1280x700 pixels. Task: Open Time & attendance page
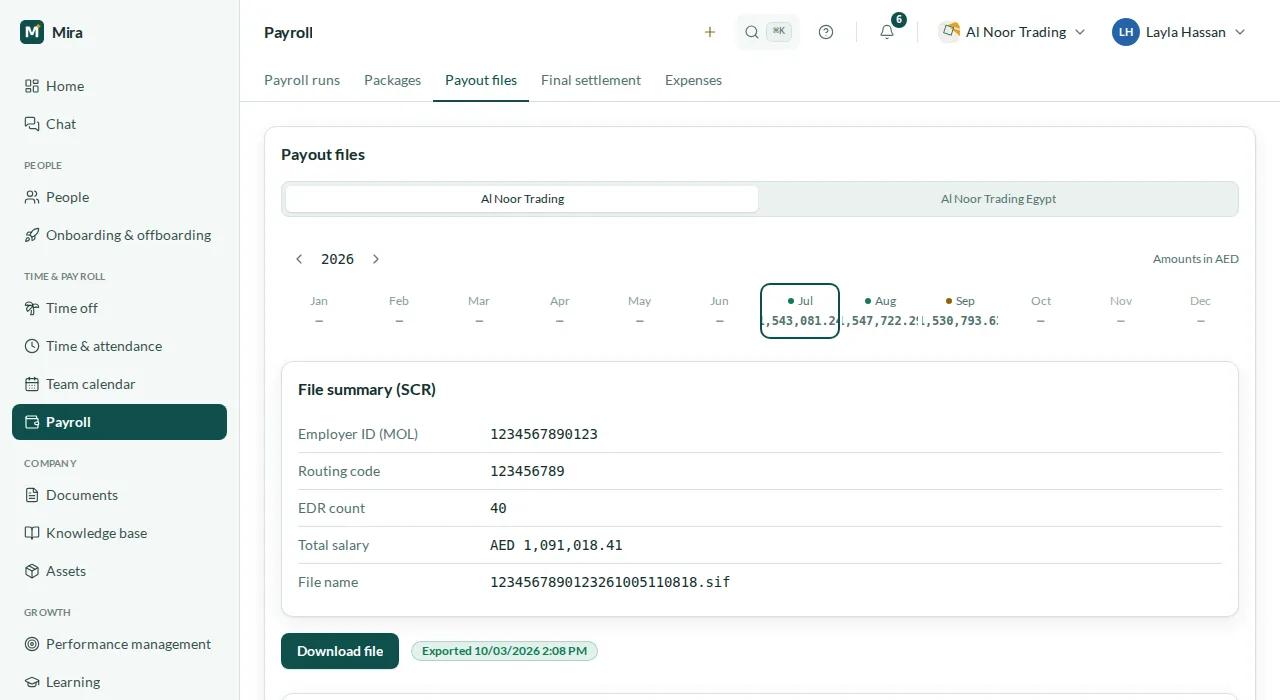(x=119, y=346)
